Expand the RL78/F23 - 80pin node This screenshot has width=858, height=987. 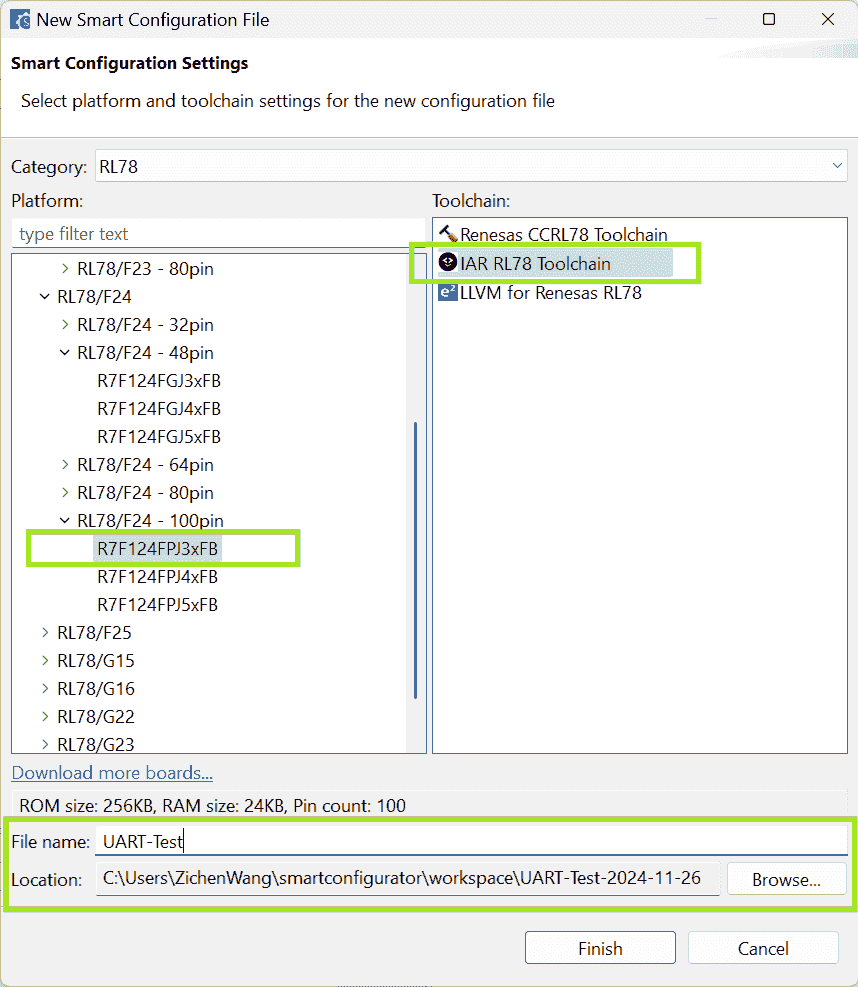click(x=65, y=269)
